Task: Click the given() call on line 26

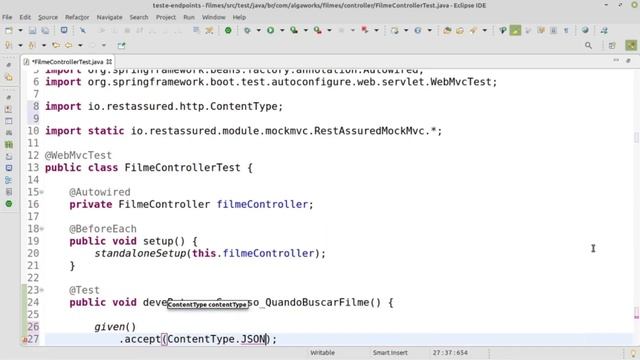Action: tap(115, 327)
